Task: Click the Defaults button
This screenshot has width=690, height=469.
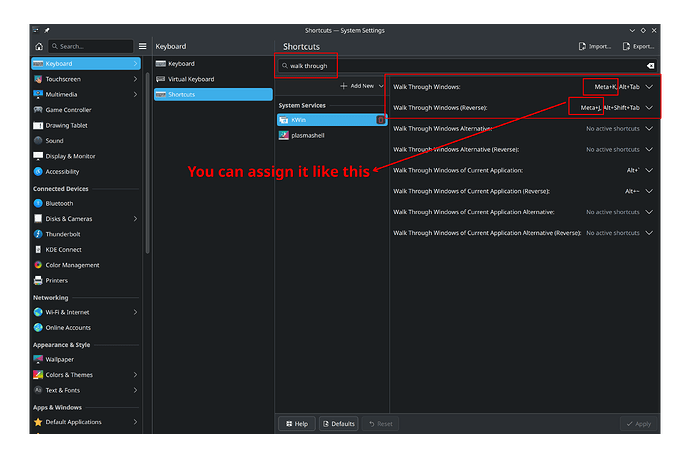Action: point(338,424)
